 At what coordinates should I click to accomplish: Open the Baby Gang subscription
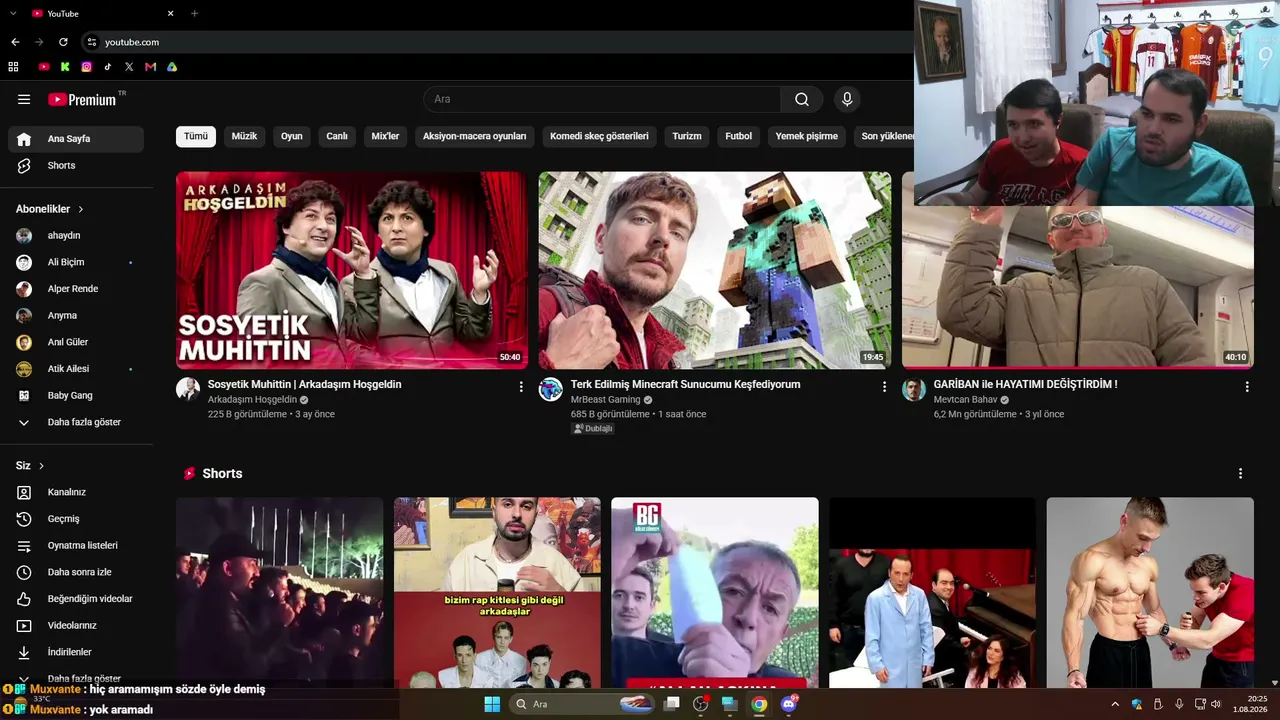point(76,396)
